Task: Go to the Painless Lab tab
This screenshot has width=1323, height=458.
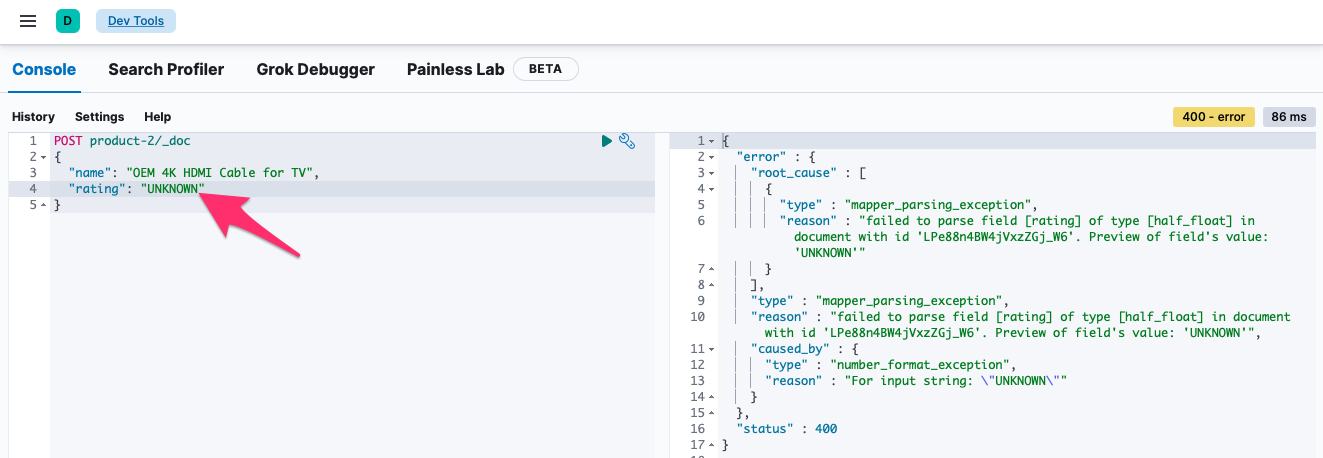Action: click(455, 69)
